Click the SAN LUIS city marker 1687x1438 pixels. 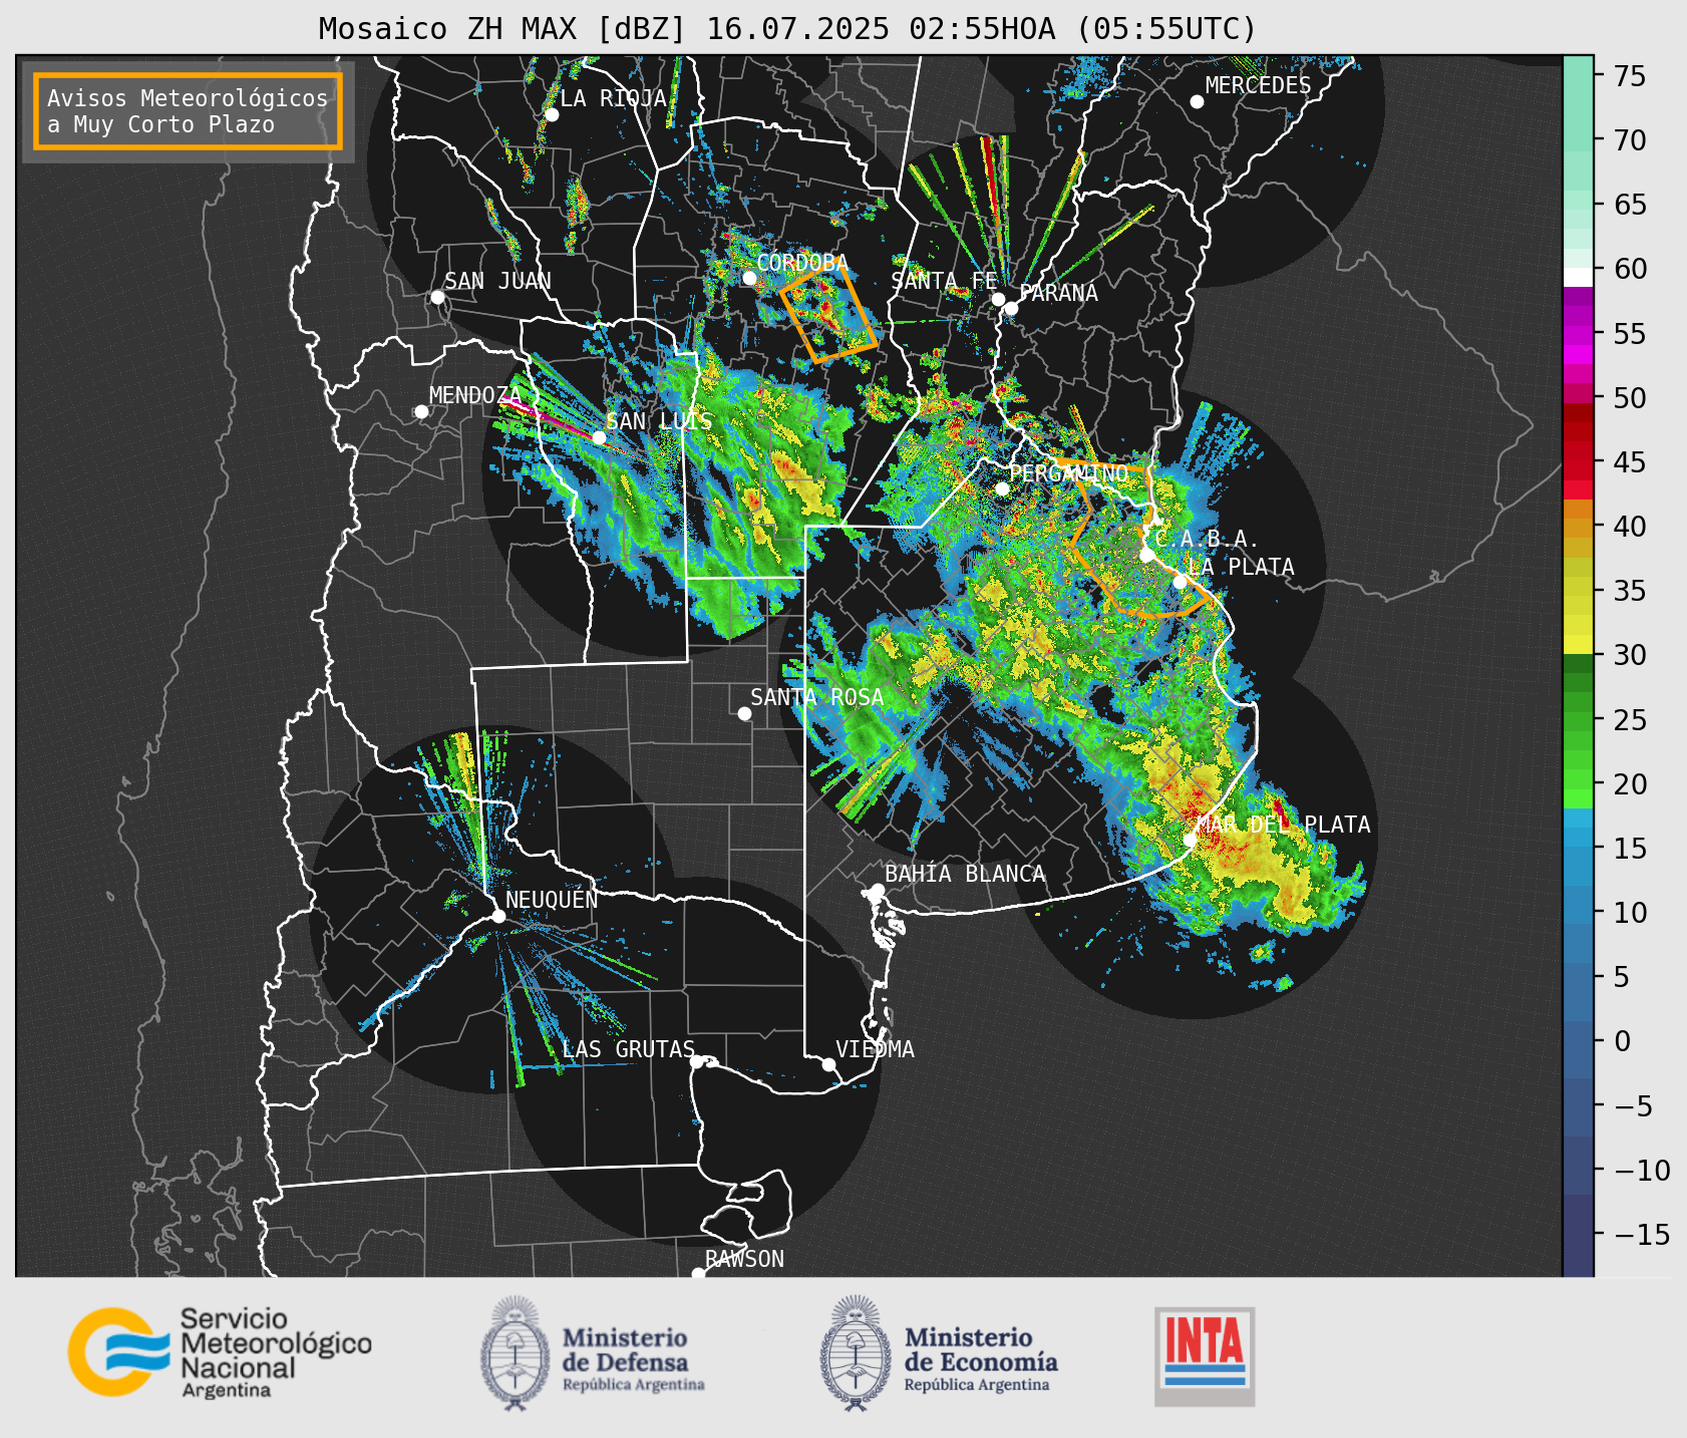point(598,438)
